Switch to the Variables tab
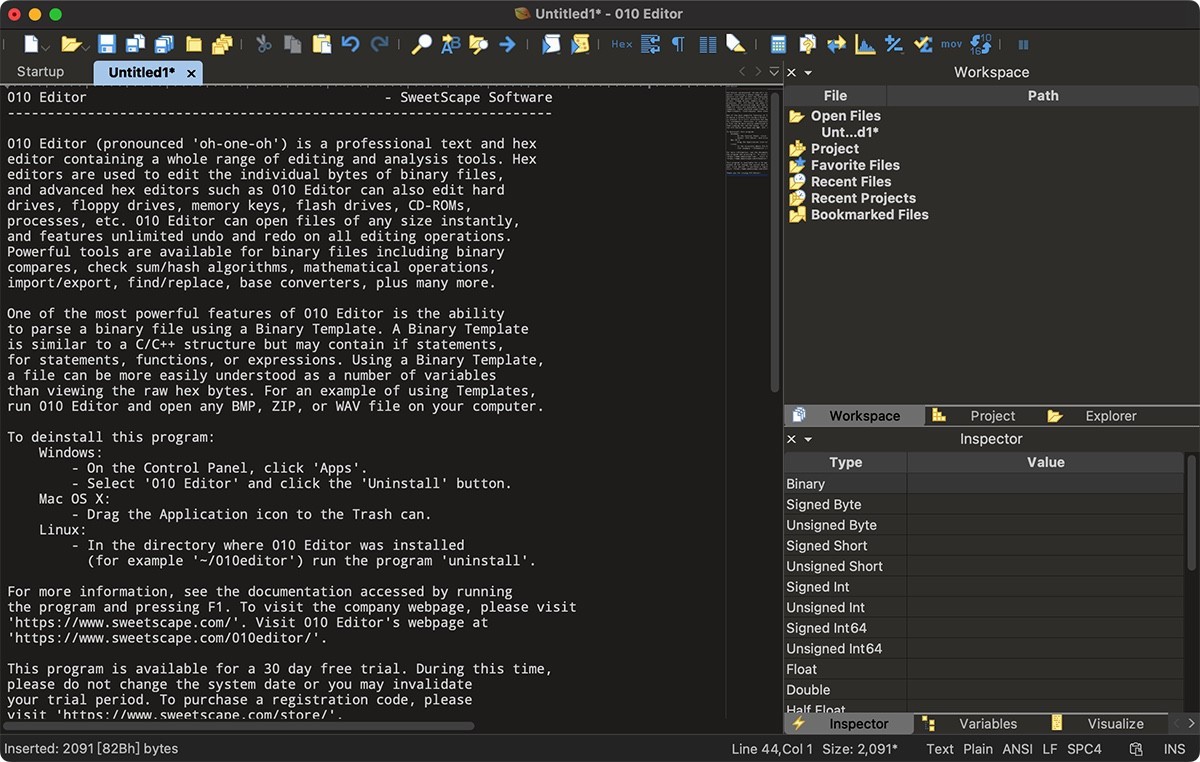This screenshot has width=1200, height=762. click(x=987, y=724)
